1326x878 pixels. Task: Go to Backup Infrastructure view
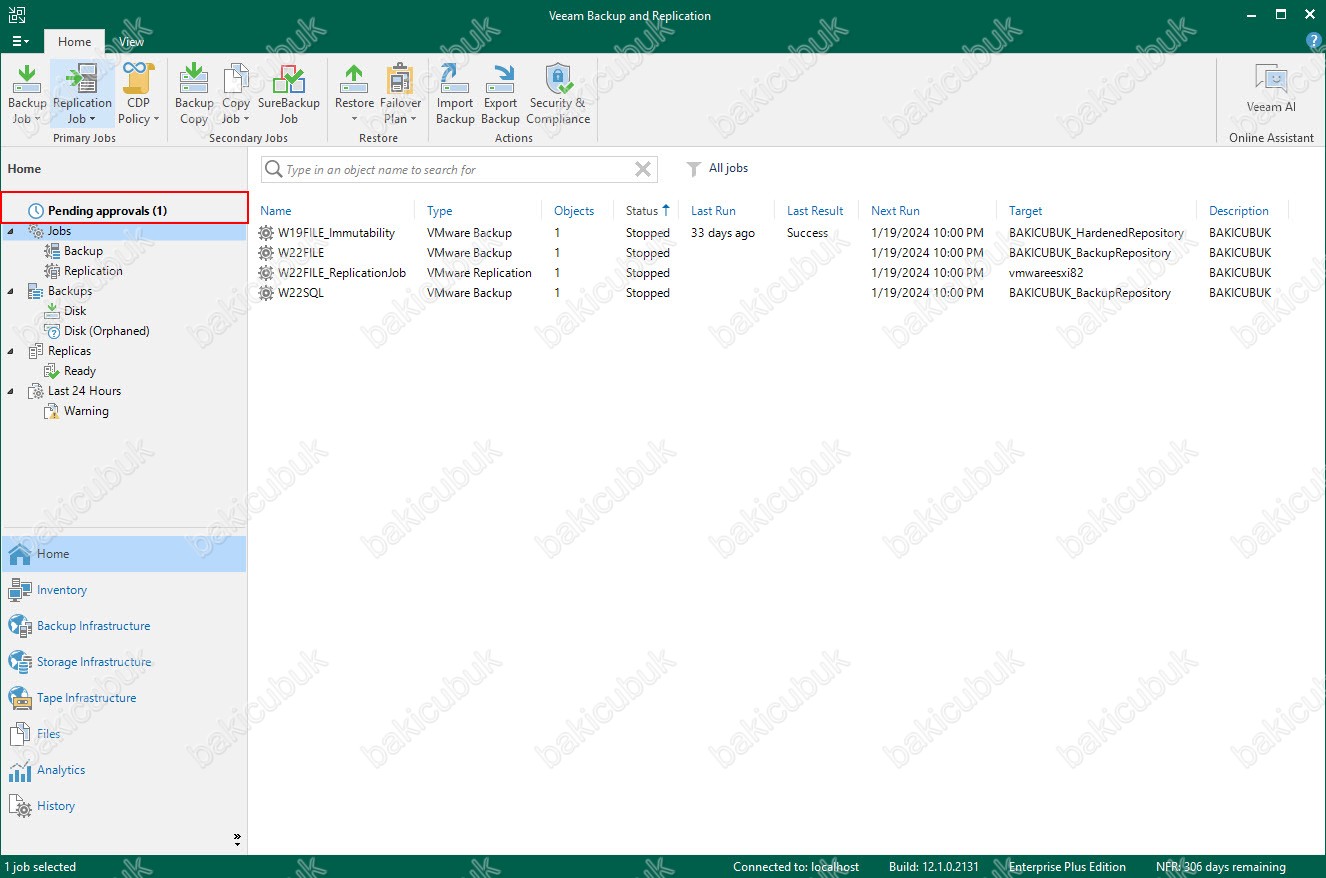pyautogui.click(x=93, y=626)
